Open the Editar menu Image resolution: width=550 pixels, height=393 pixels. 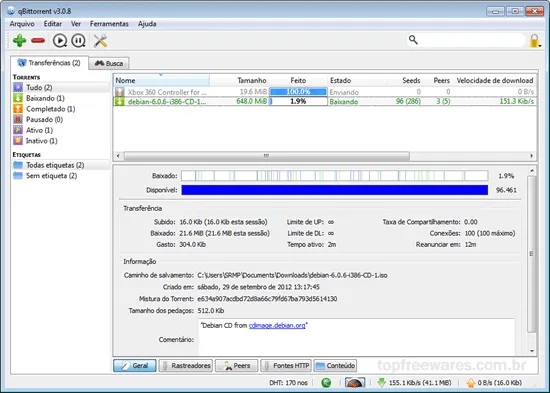(x=53, y=24)
